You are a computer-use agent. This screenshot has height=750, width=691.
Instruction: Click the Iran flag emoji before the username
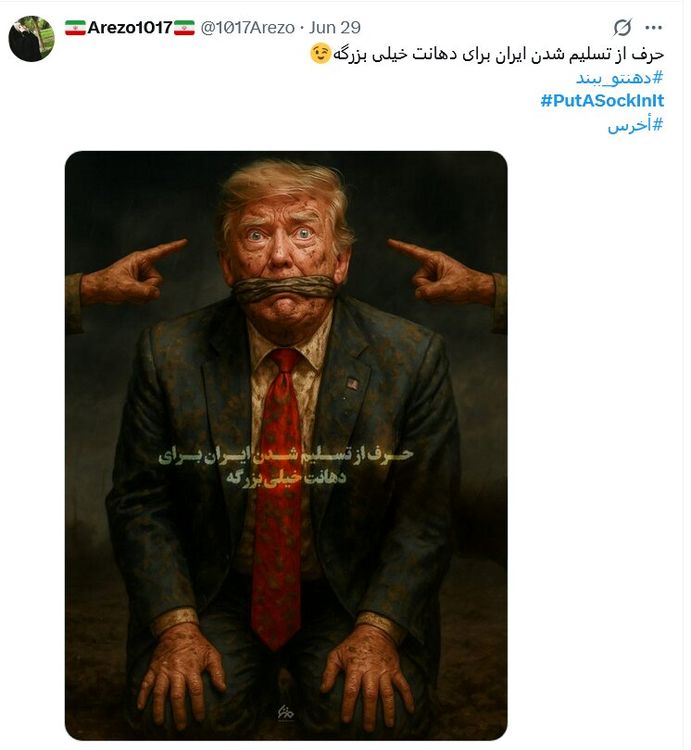[75, 28]
